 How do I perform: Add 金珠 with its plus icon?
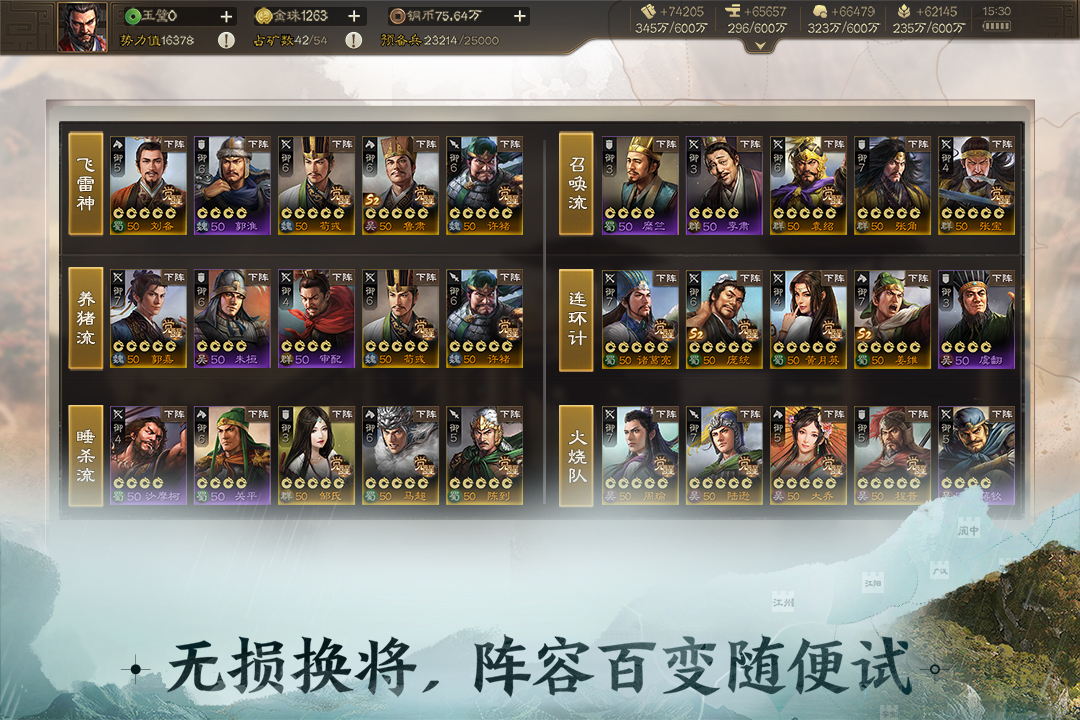[x=354, y=16]
